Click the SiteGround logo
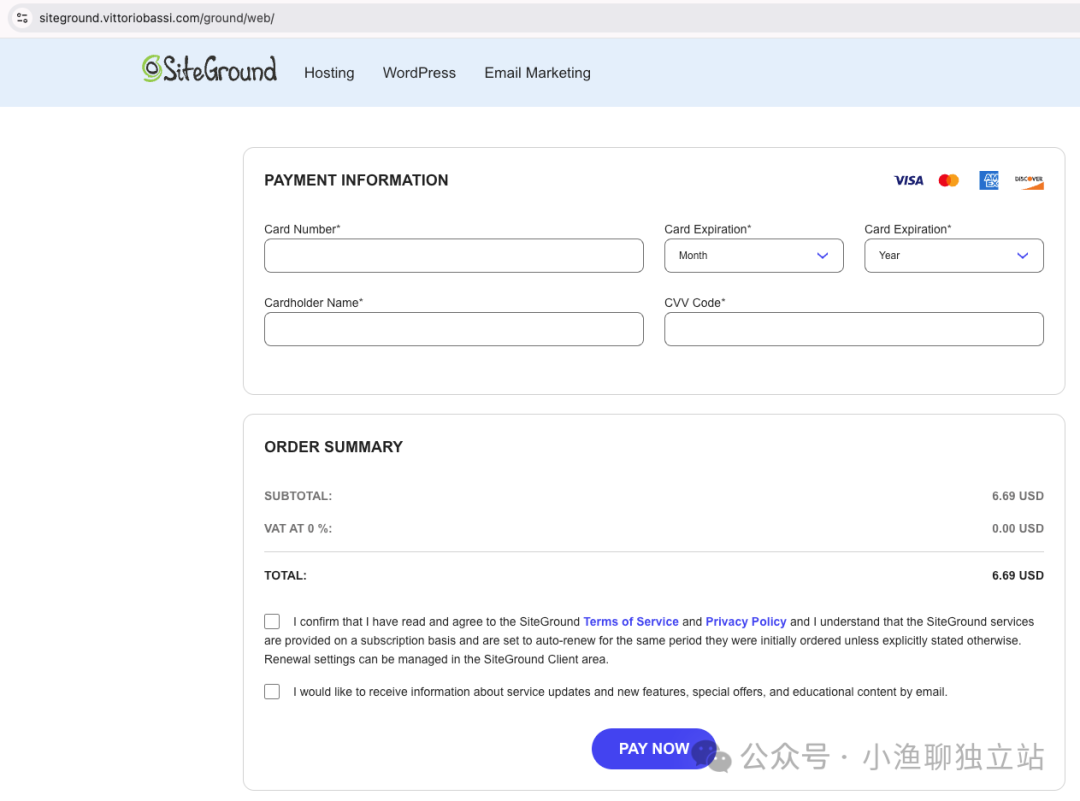The image size is (1080, 801). pos(209,69)
